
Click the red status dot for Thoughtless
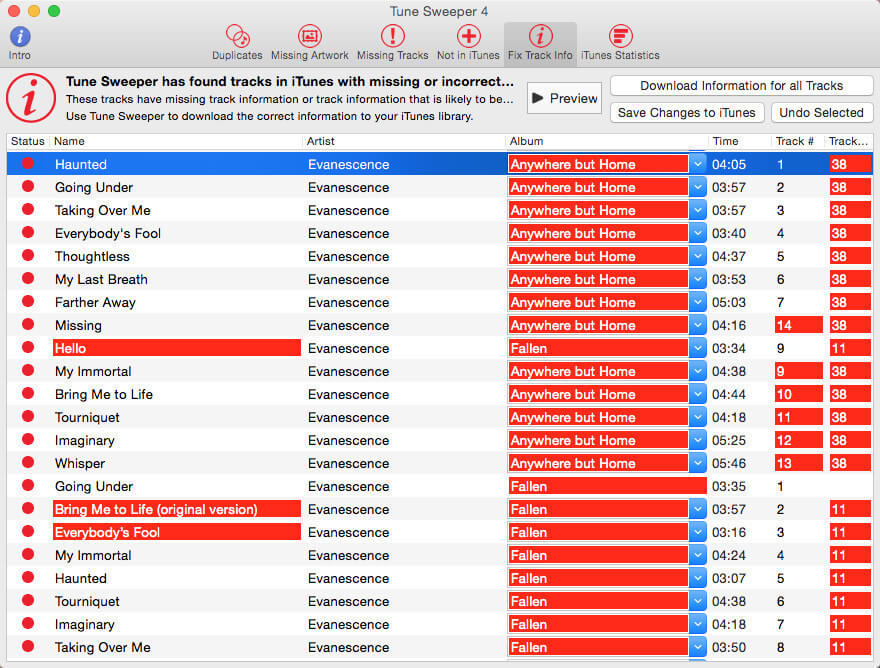[x=28, y=255]
